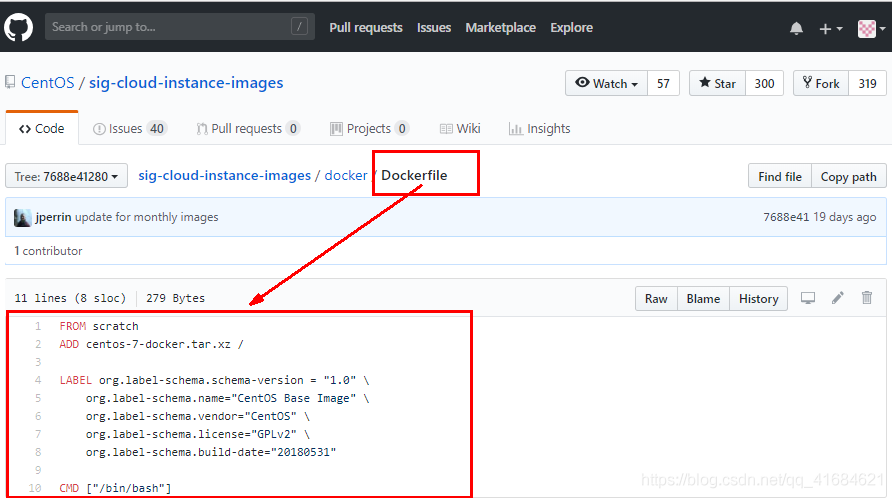
Task: Open commit message update for monthly images
Action: click(147, 217)
